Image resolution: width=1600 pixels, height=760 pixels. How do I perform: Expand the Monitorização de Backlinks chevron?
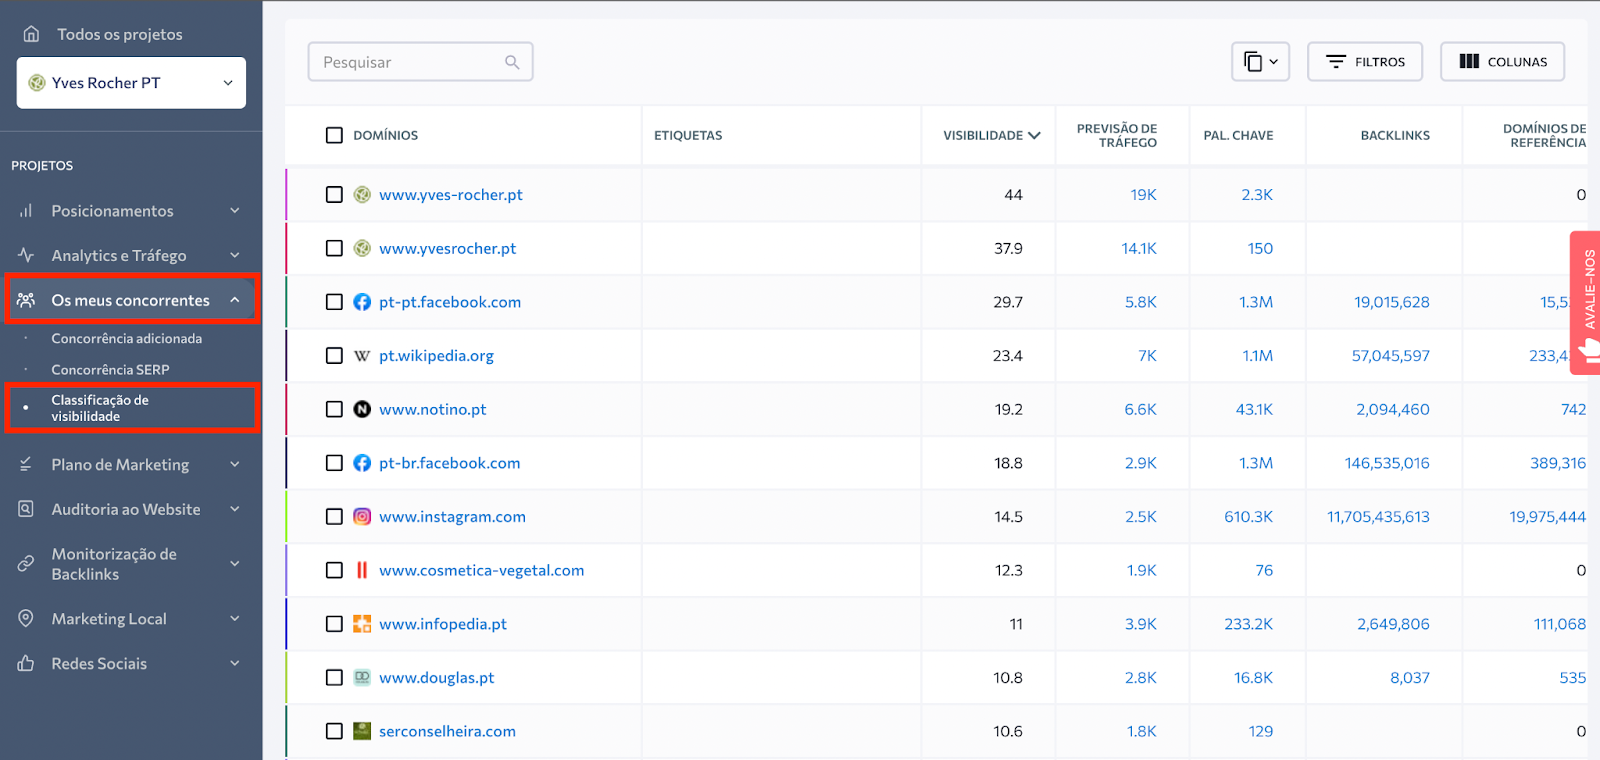[x=235, y=564]
